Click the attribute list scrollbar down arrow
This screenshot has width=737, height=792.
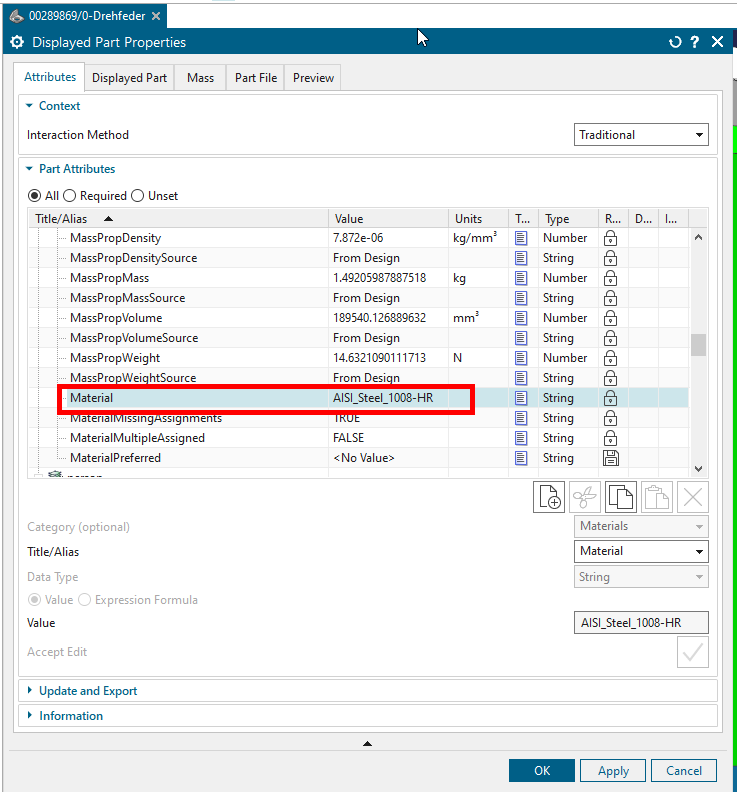(x=699, y=469)
